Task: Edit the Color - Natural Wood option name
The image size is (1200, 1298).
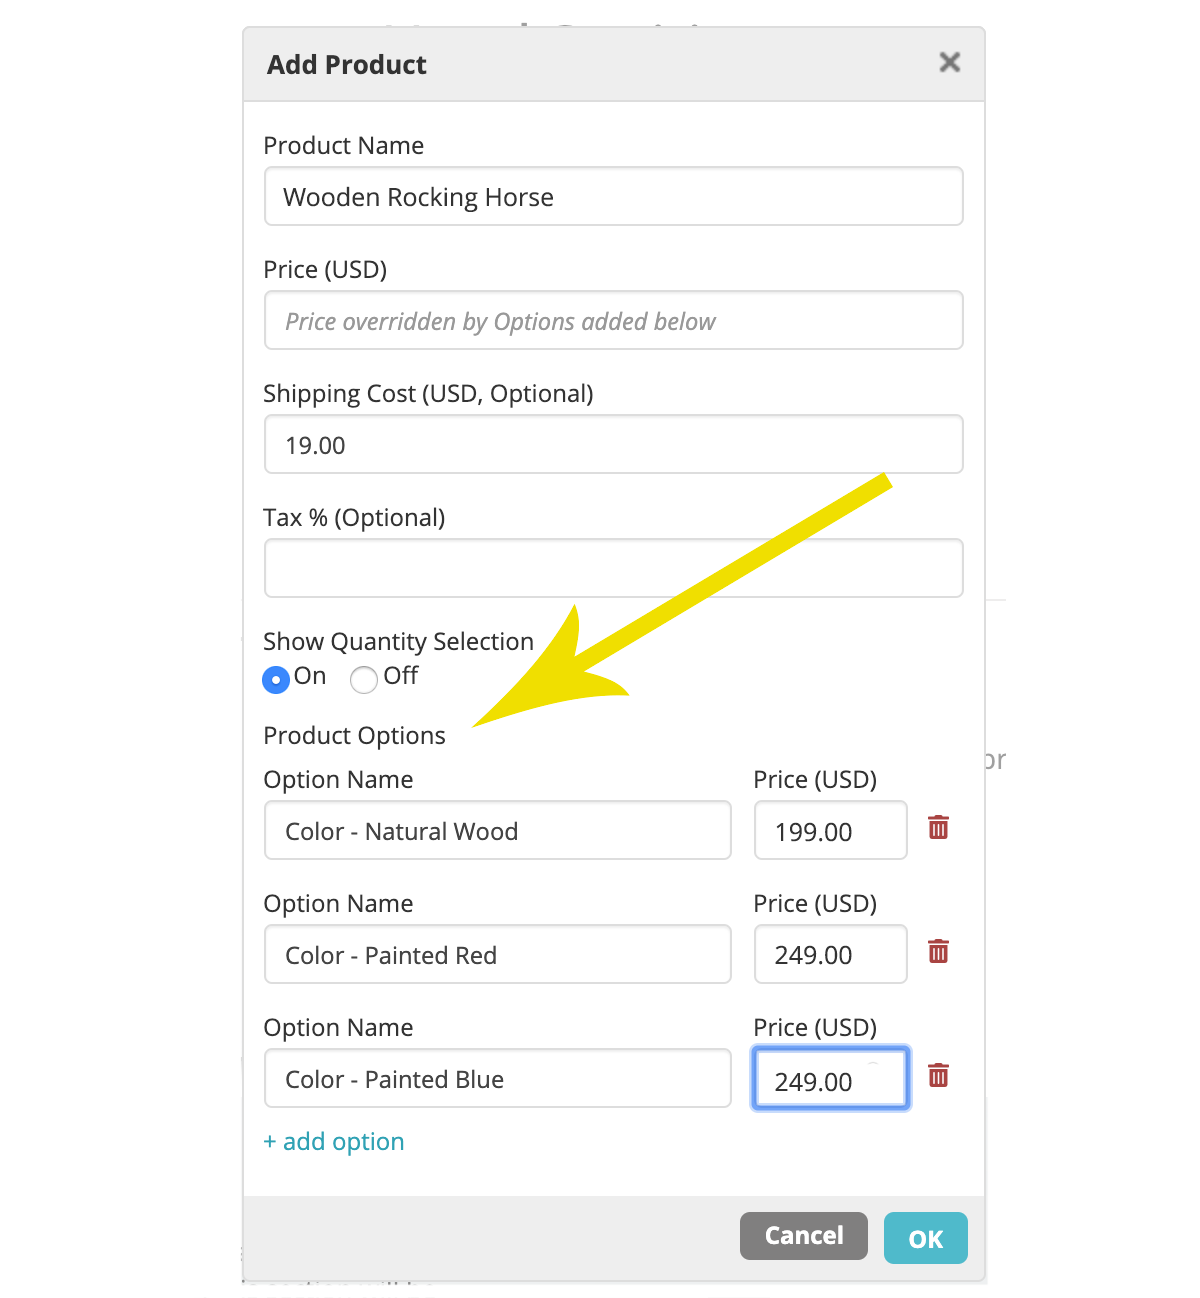Action: point(498,830)
